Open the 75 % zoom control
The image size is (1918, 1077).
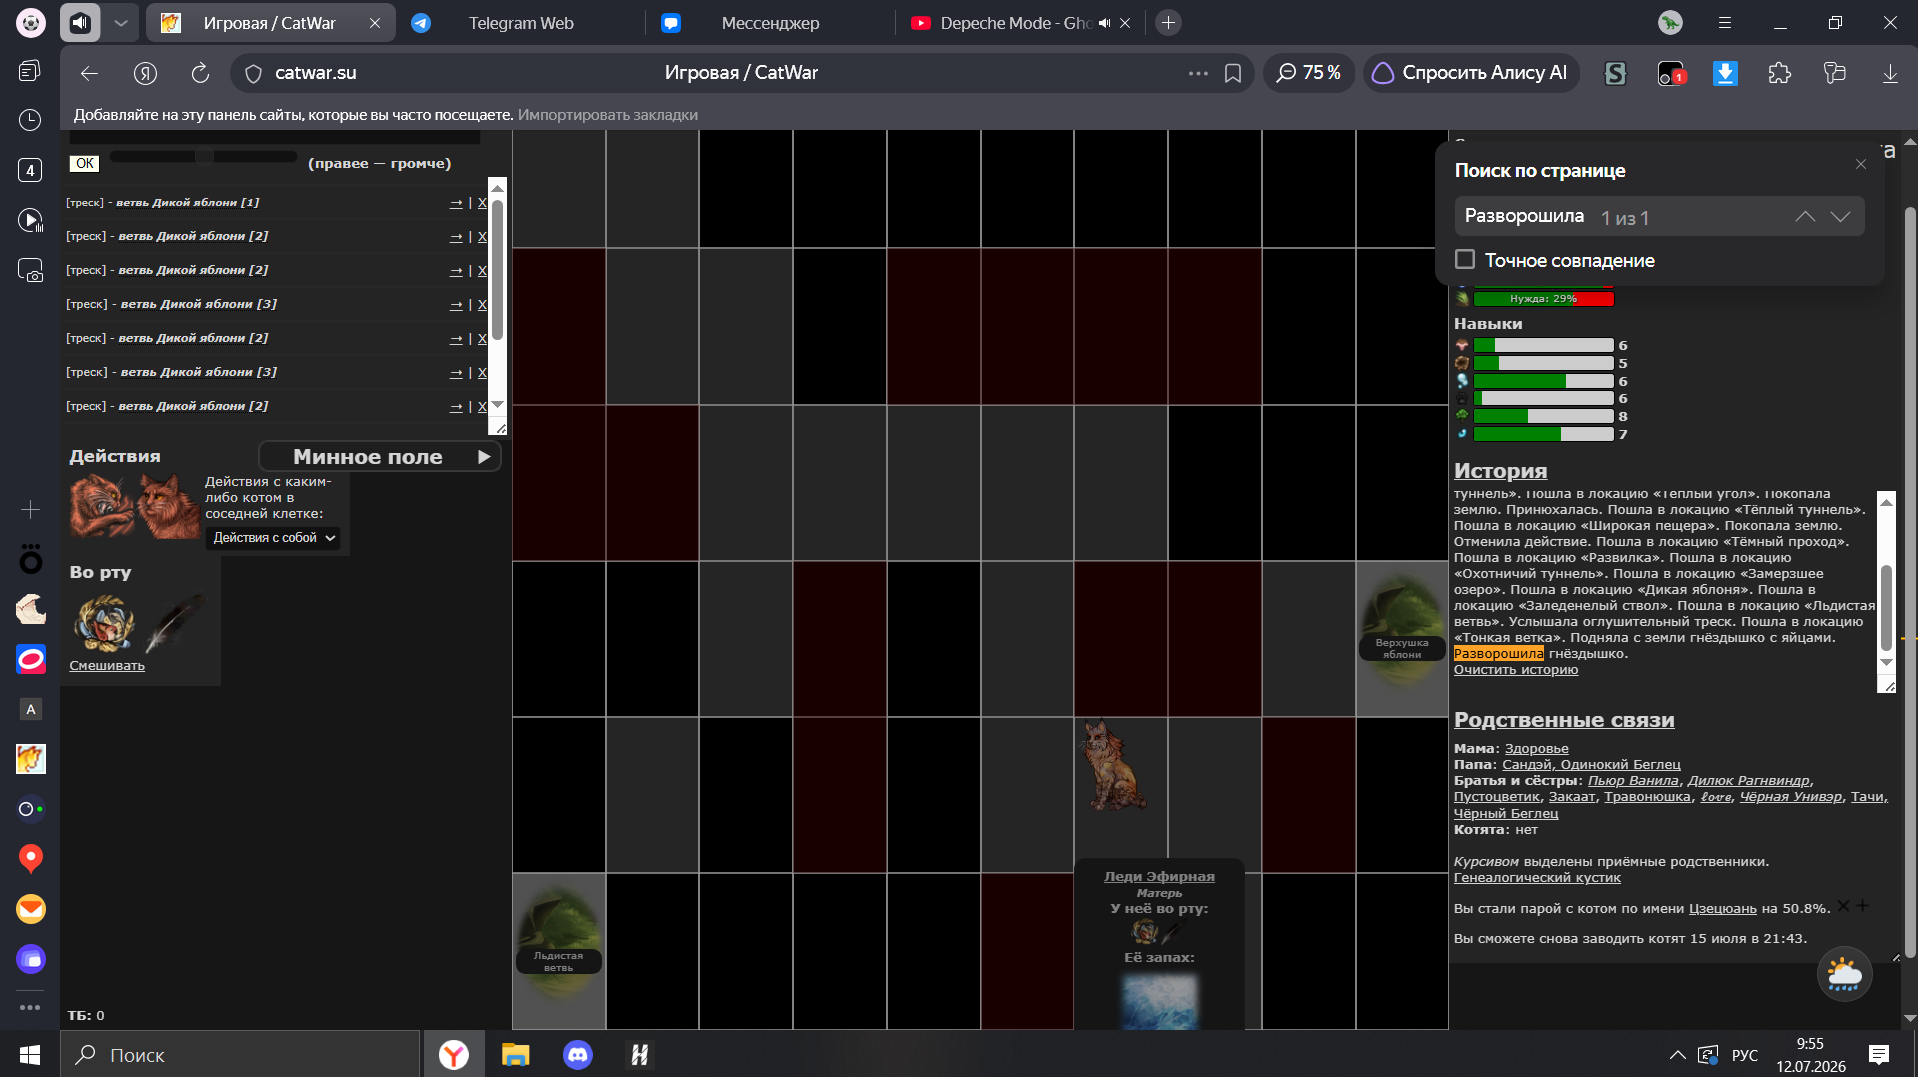(1309, 73)
